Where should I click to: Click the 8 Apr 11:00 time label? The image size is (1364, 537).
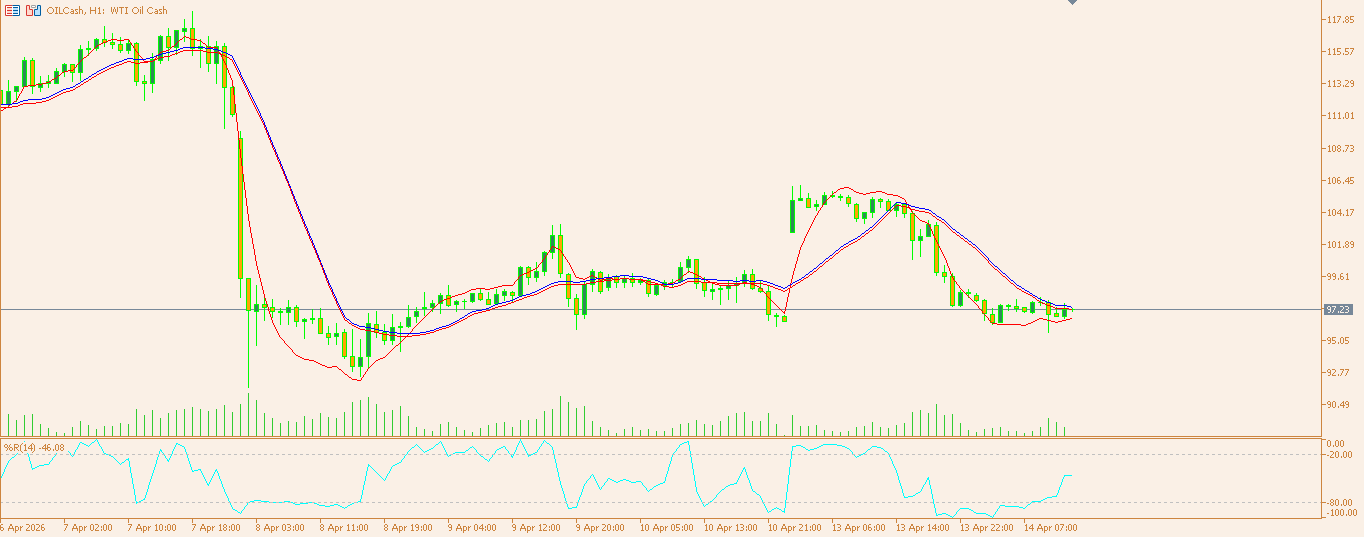tap(343, 527)
